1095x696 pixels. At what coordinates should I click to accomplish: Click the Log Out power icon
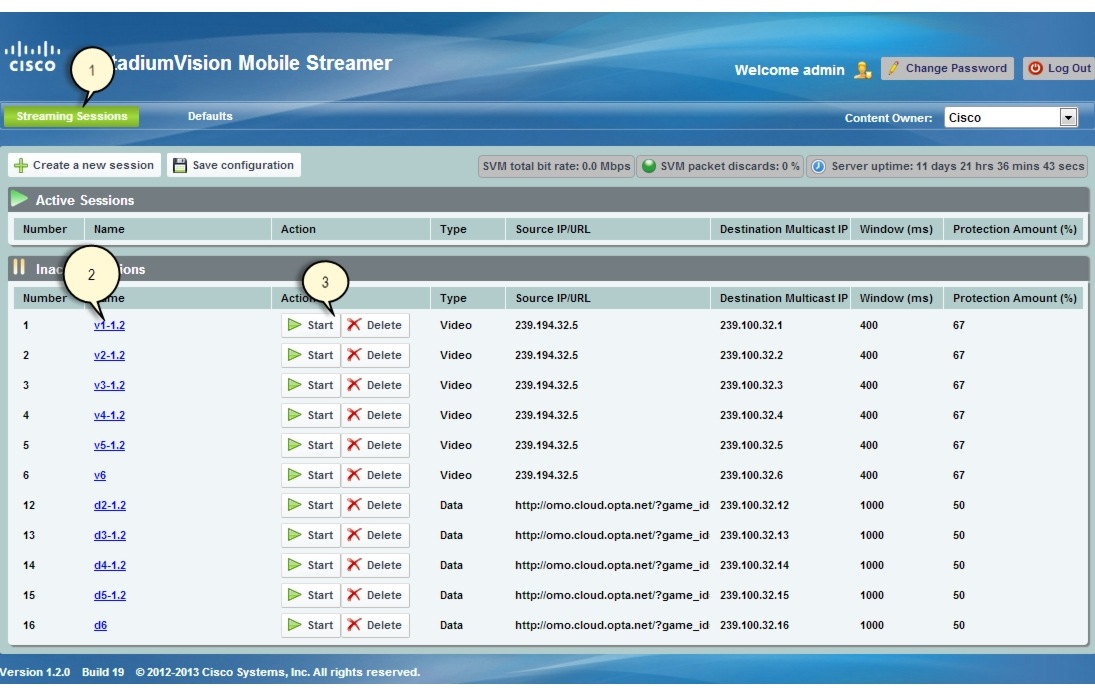(1033, 68)
